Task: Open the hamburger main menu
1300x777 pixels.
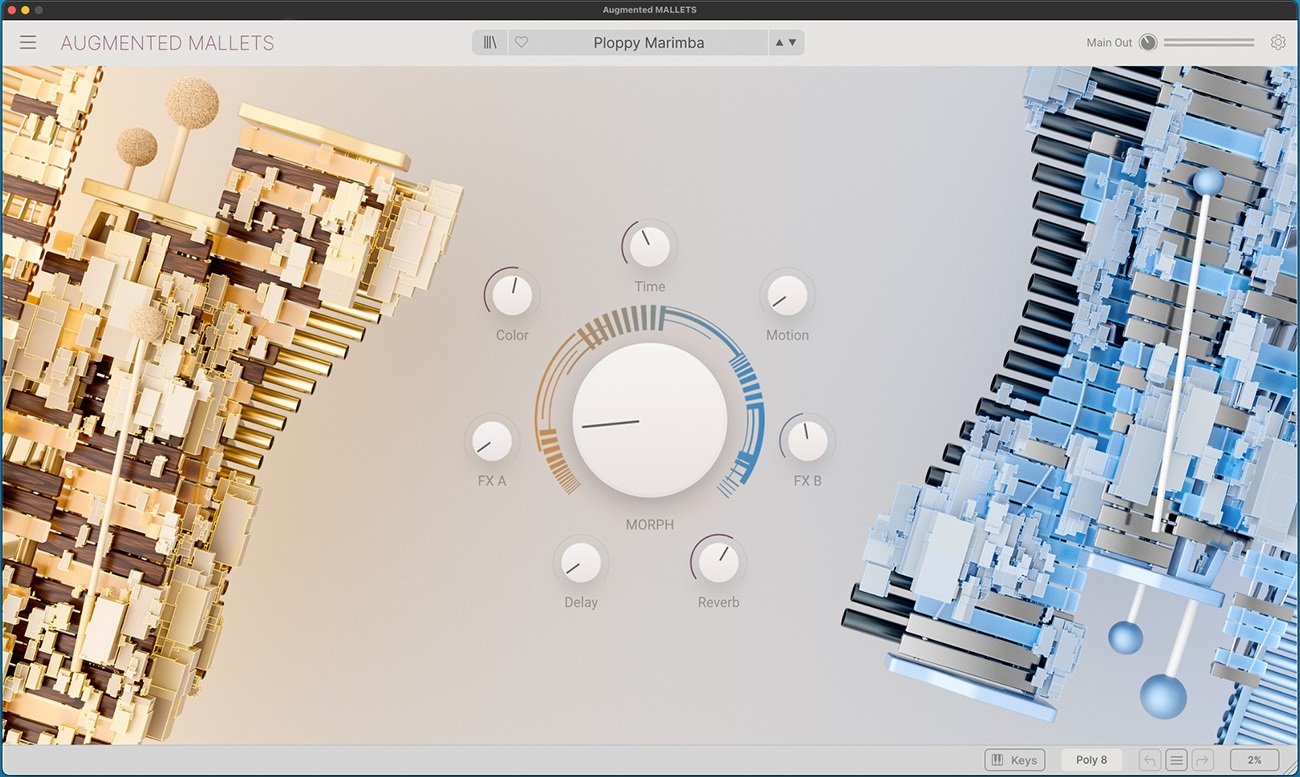Action: (28, 42)
